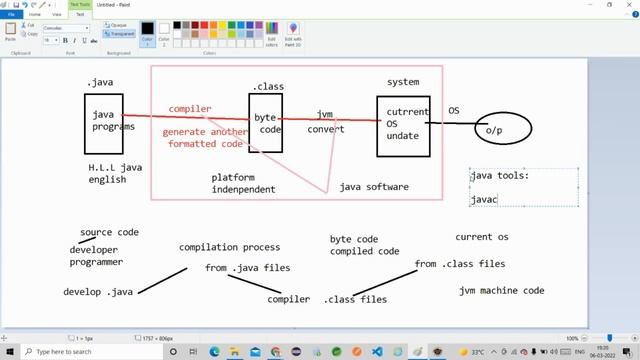Open the Customize Quick Access Toolbar dropdown
The height and width of the screenshot is (360, 640).
49,5
